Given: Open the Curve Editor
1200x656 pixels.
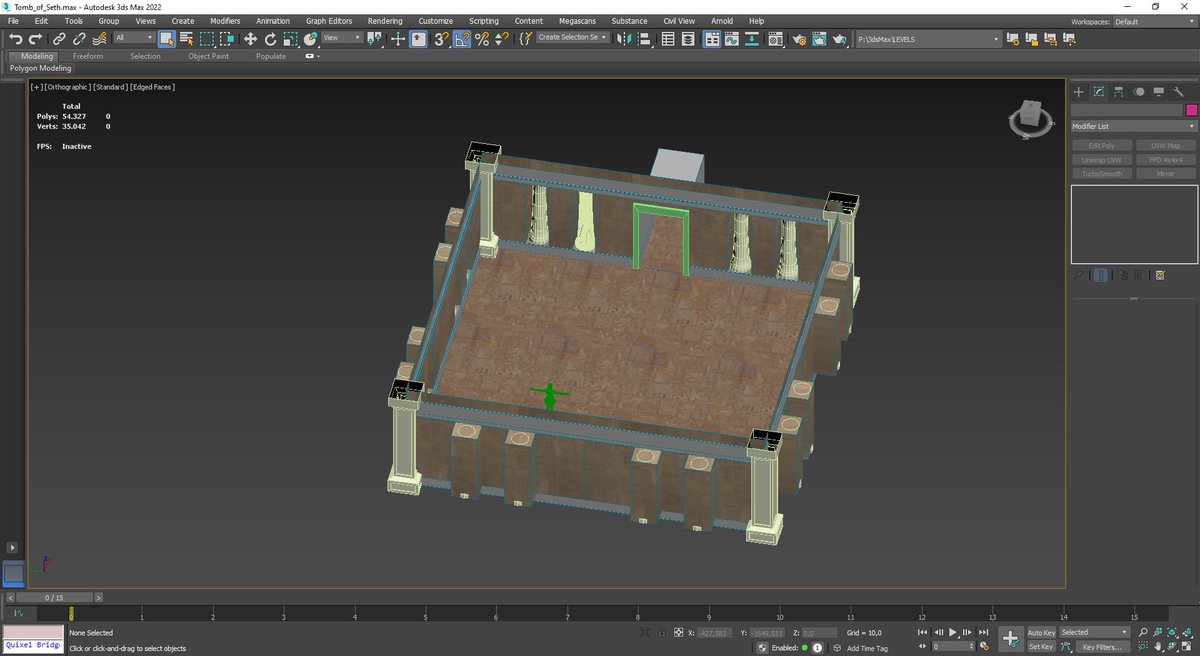Looking at the screenshot, I should pos(734,38).
